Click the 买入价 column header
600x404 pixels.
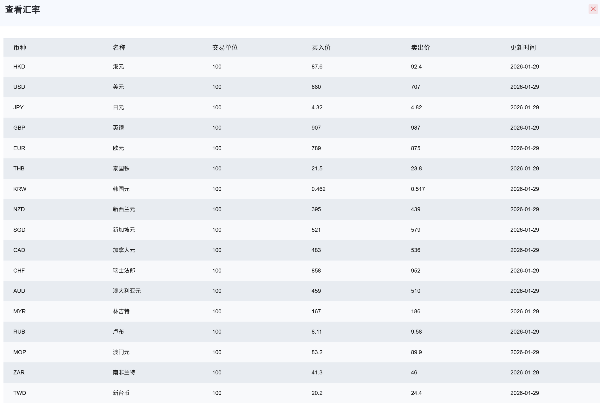[x=321, y=47]
